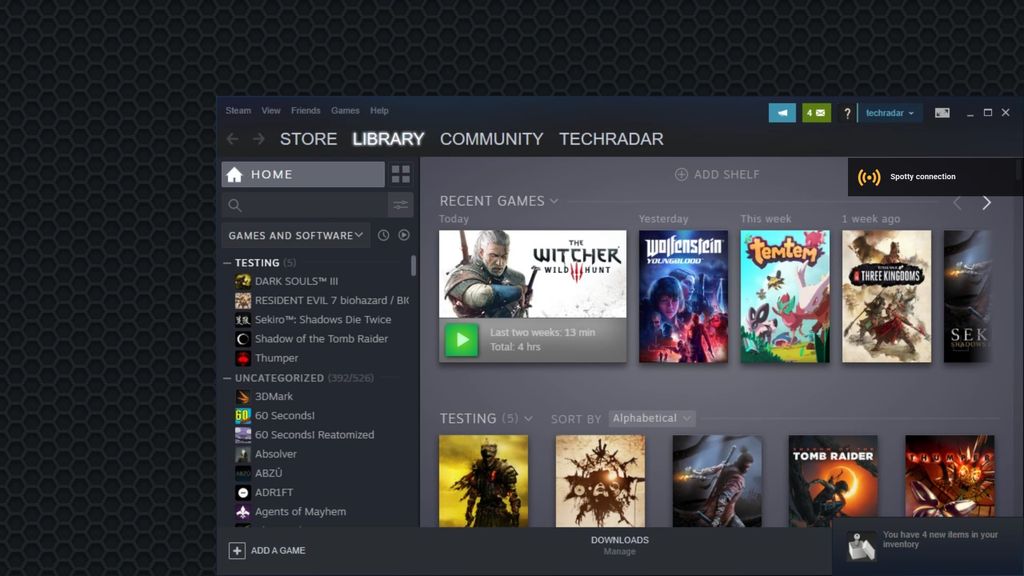Viewport: 1024px width, 576px height.
Task: Switch to the COMMUNITY tab
Action: (x=491, y=140)
